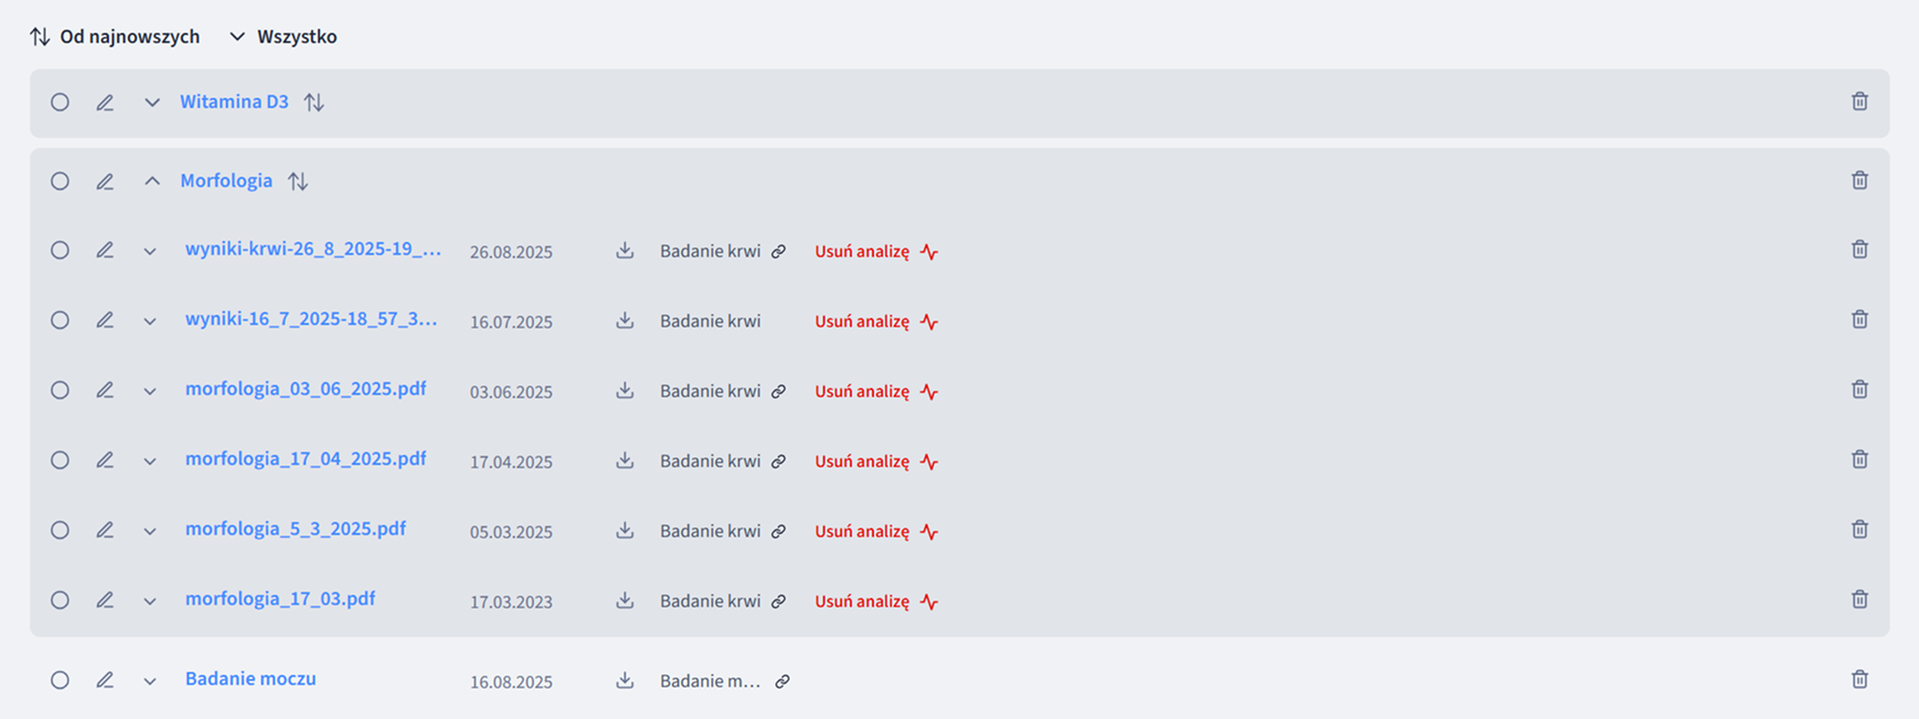Image resolution: width=1919 pixels, height=719 pixels.
Task: Click Usuń analizę for the 16.07.2025 result
Action: (862, 321)
